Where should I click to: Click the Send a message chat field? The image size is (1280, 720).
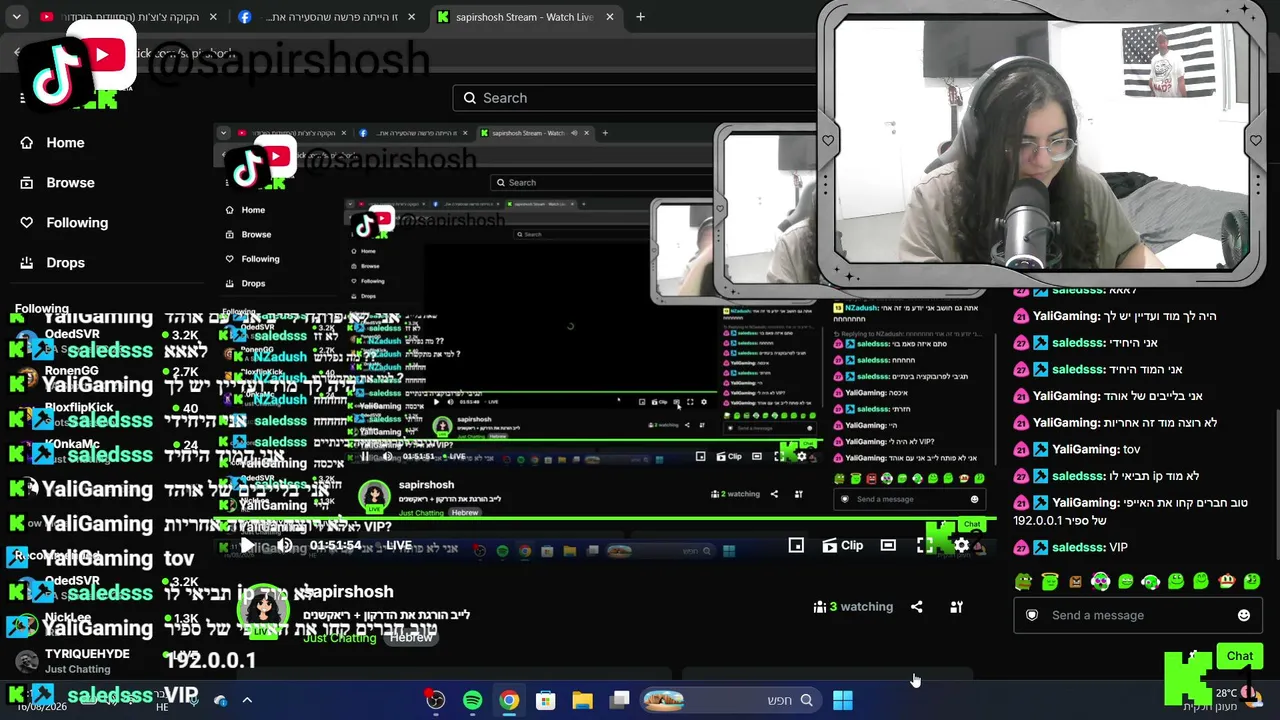tap(1138, 615)
